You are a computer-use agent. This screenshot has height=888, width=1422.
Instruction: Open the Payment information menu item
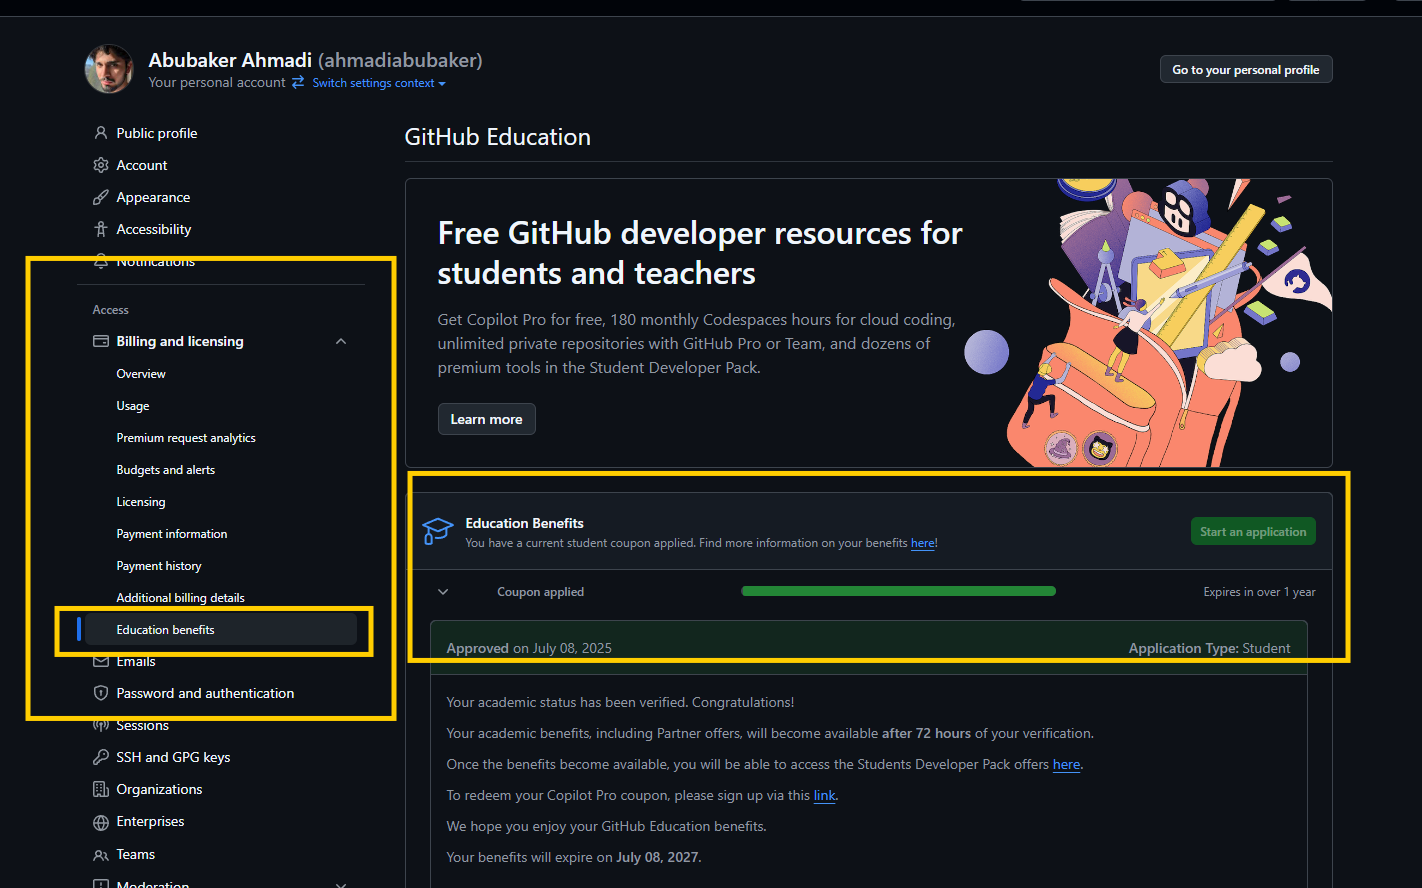click(x=171, y=534)
